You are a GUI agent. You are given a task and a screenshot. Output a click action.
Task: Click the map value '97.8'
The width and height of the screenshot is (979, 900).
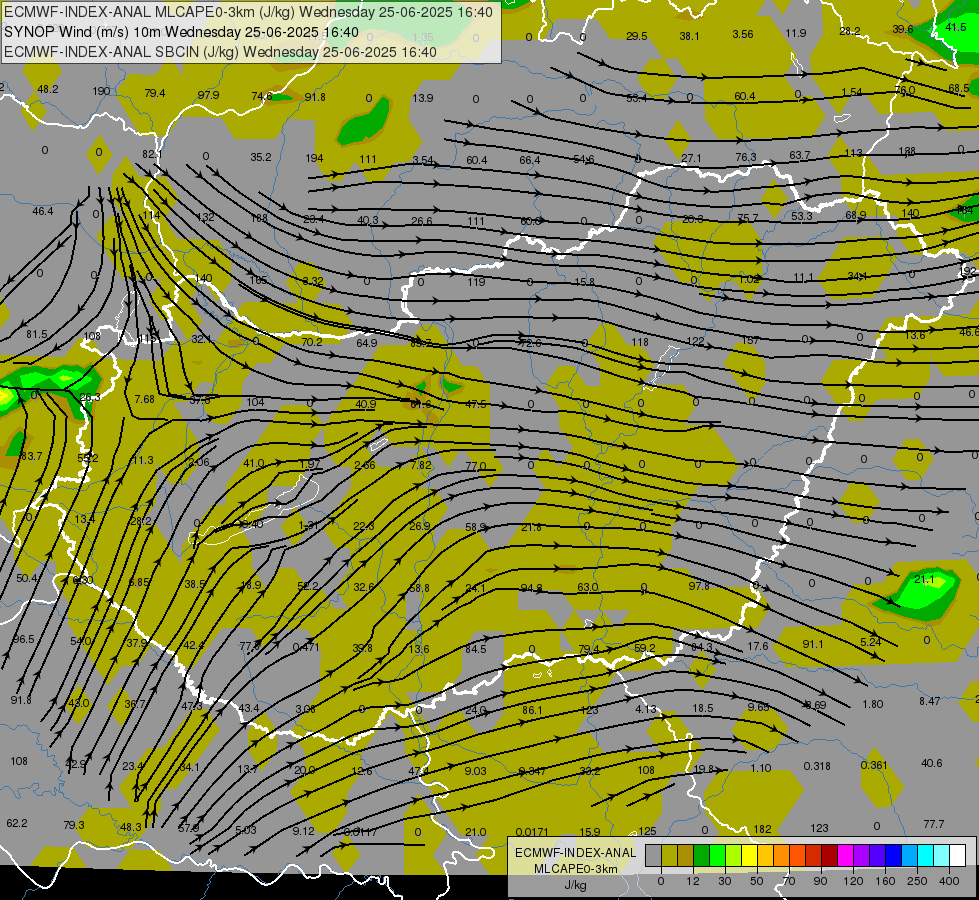pos(699,586)
